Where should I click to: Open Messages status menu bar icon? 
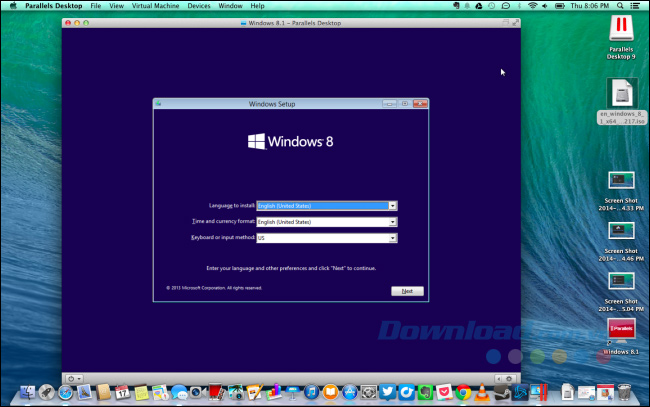[x=505, y=6]
